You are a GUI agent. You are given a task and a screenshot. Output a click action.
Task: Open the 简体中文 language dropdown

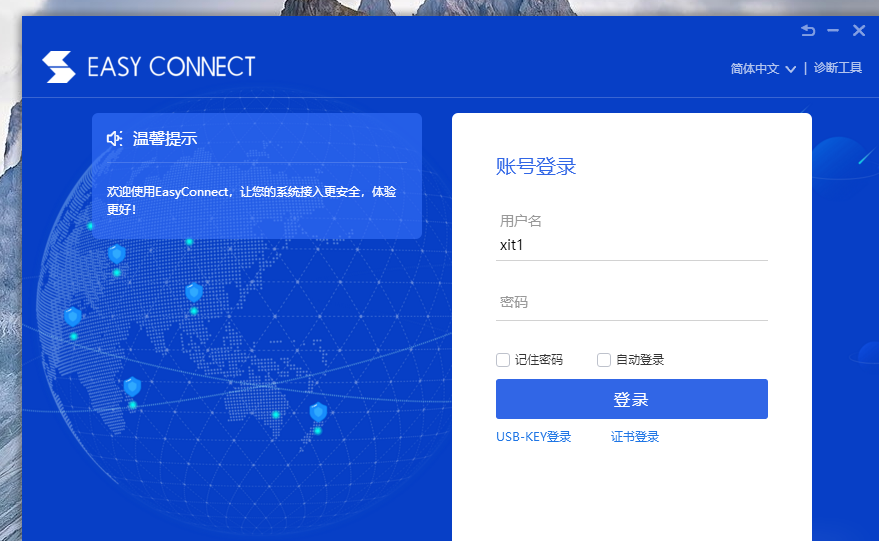pyautogui.click(x=763, y=68)
